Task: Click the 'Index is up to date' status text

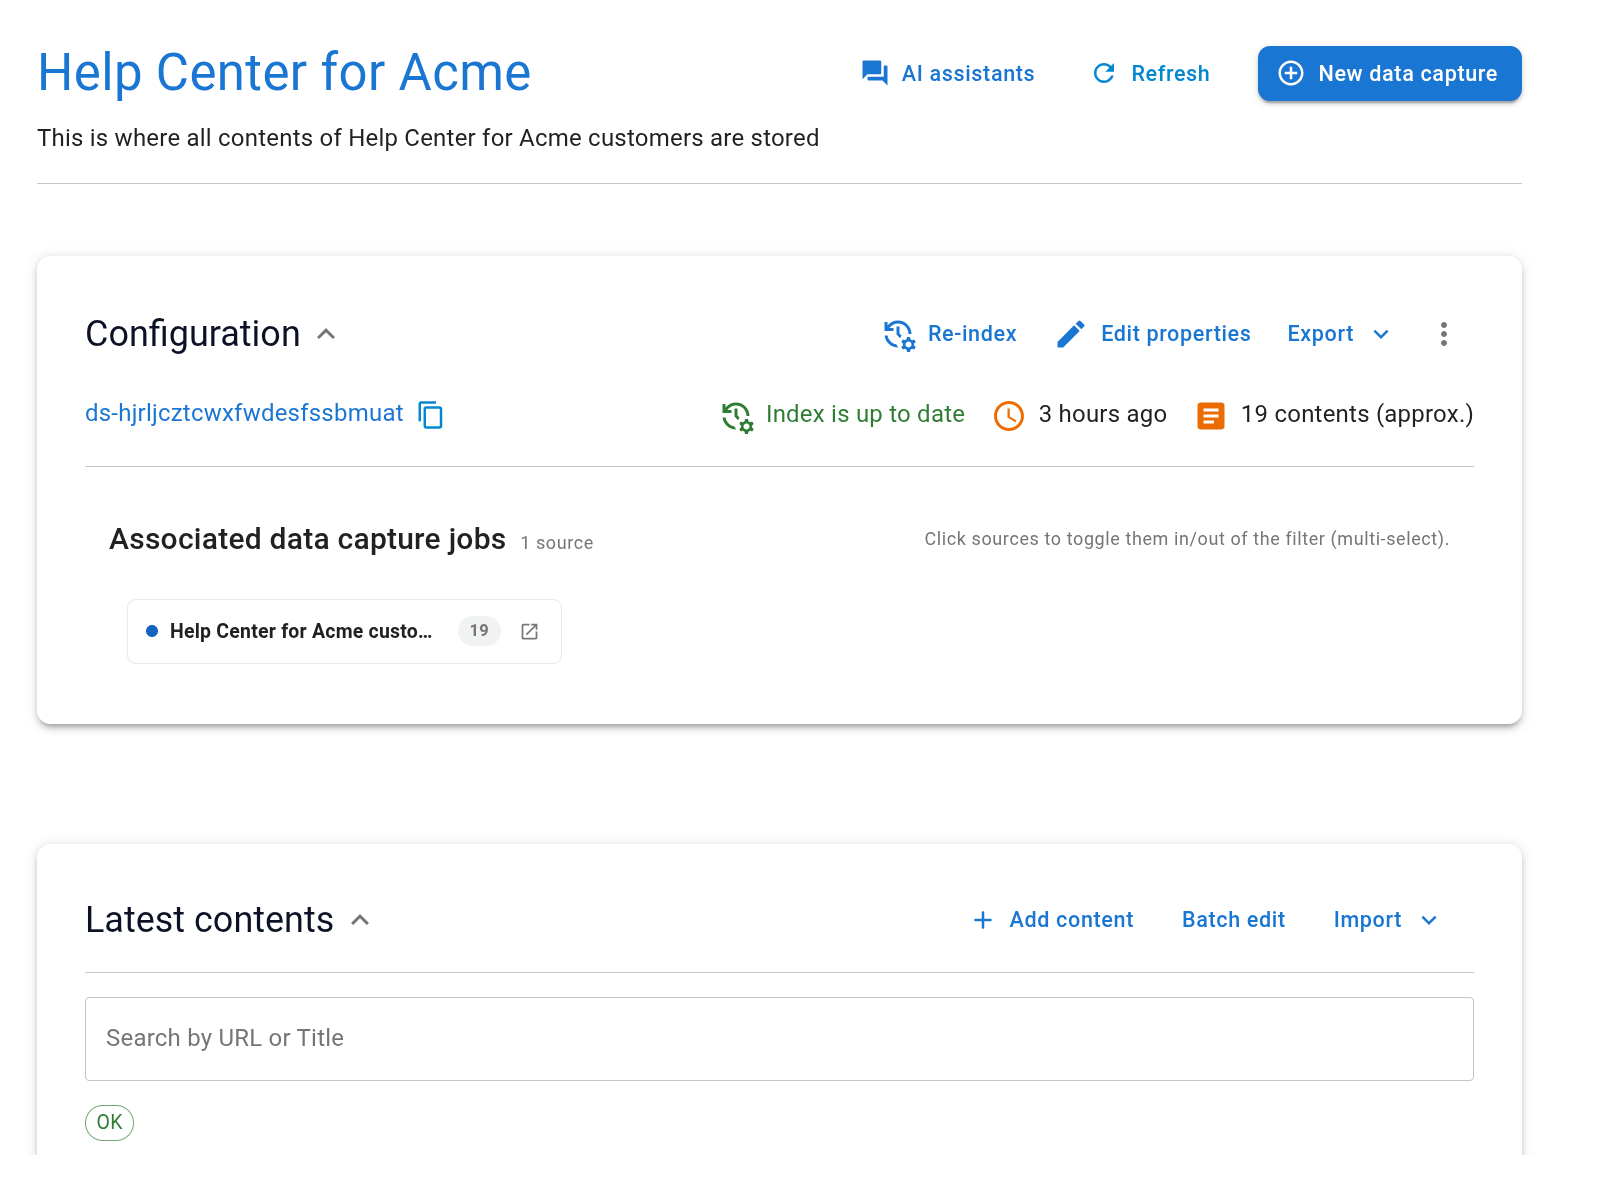Action: pyautogui.click(x=865, y=414)
